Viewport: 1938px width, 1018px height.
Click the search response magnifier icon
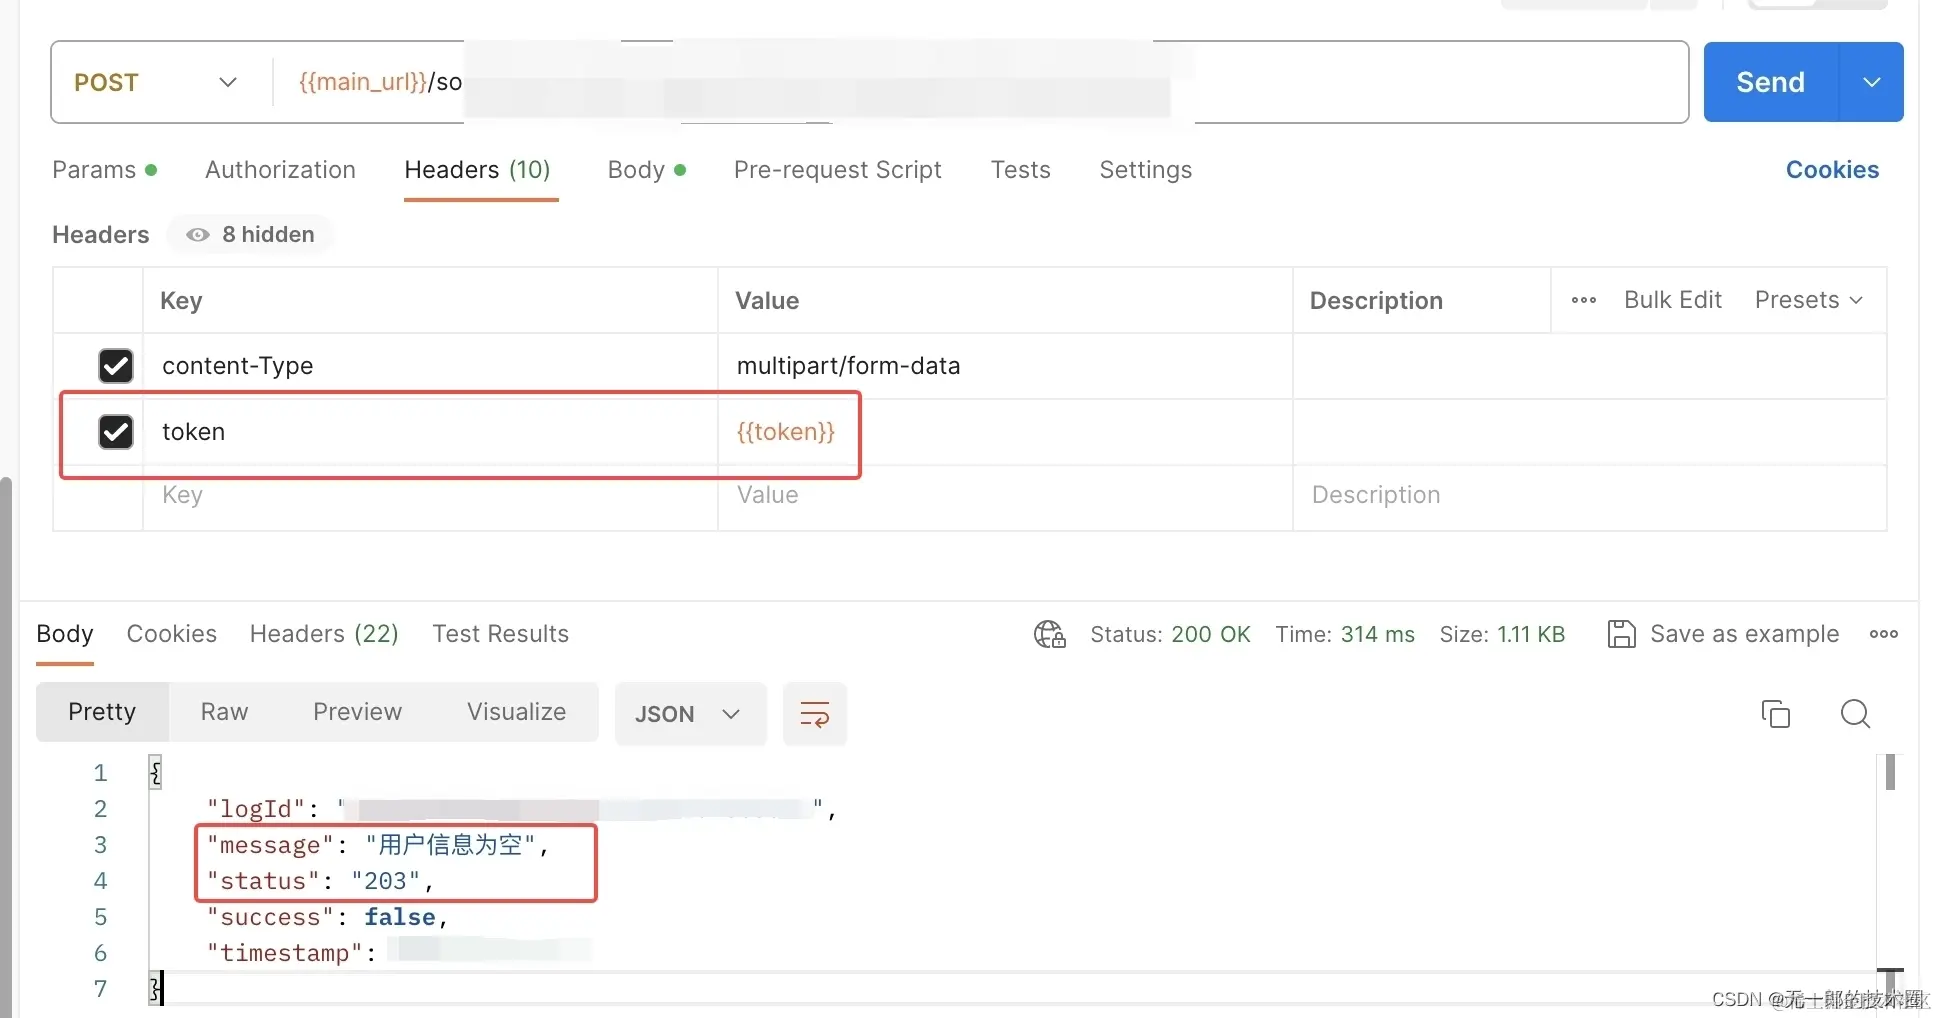point(1855,714)
